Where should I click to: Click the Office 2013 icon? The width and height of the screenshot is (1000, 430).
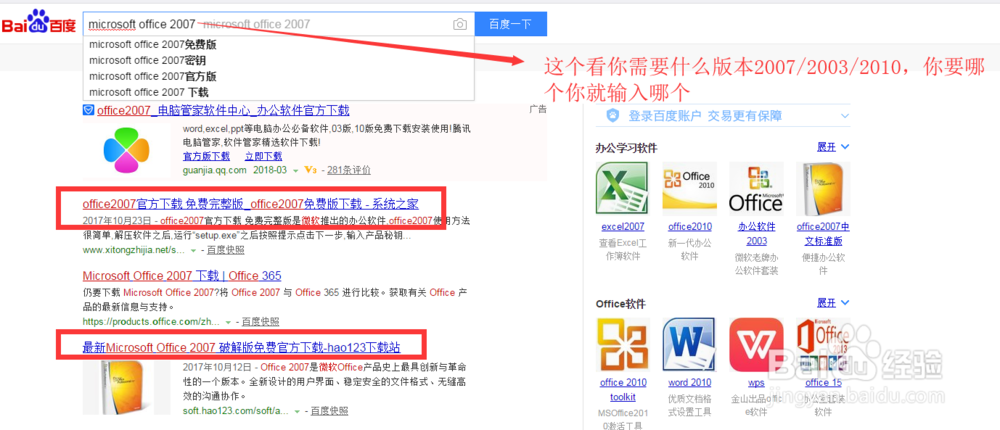click(x=823, y=345)
